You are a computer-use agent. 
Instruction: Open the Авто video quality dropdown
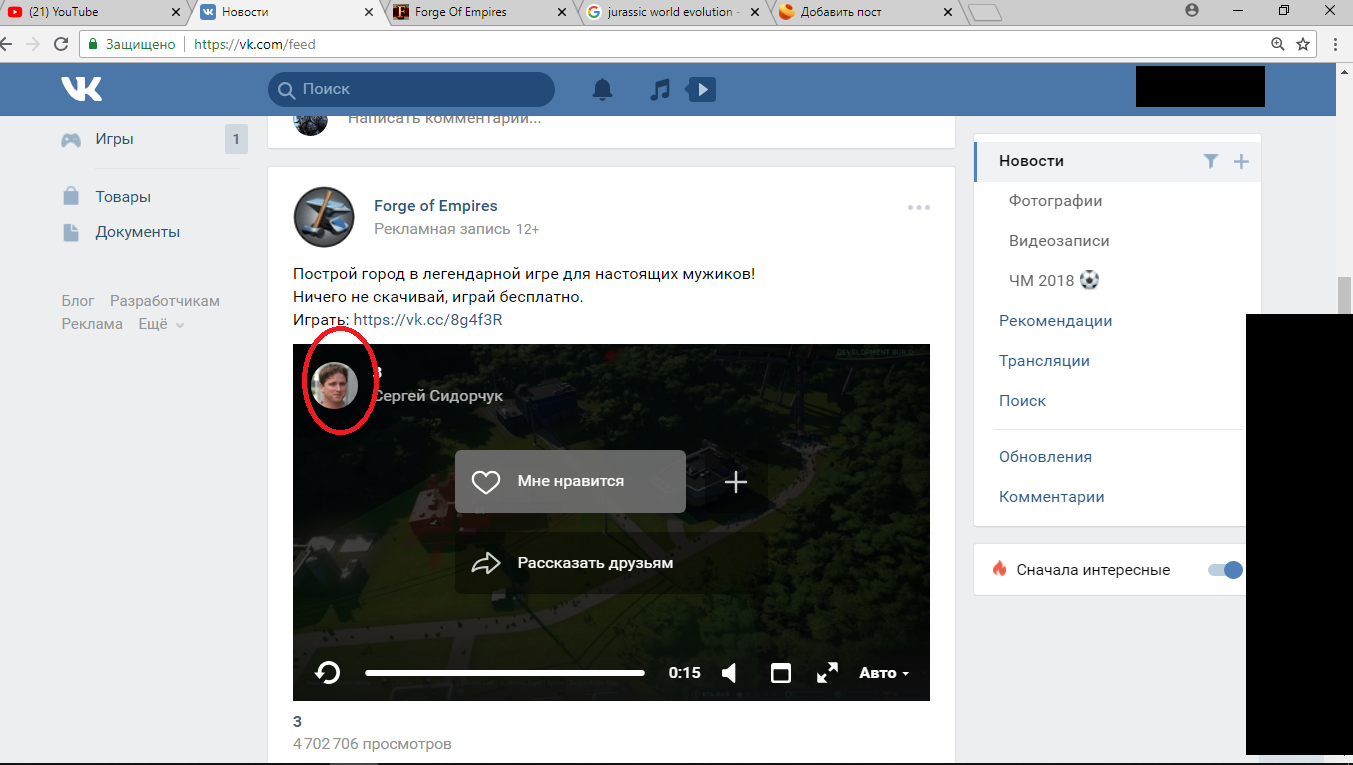[885, 673]
